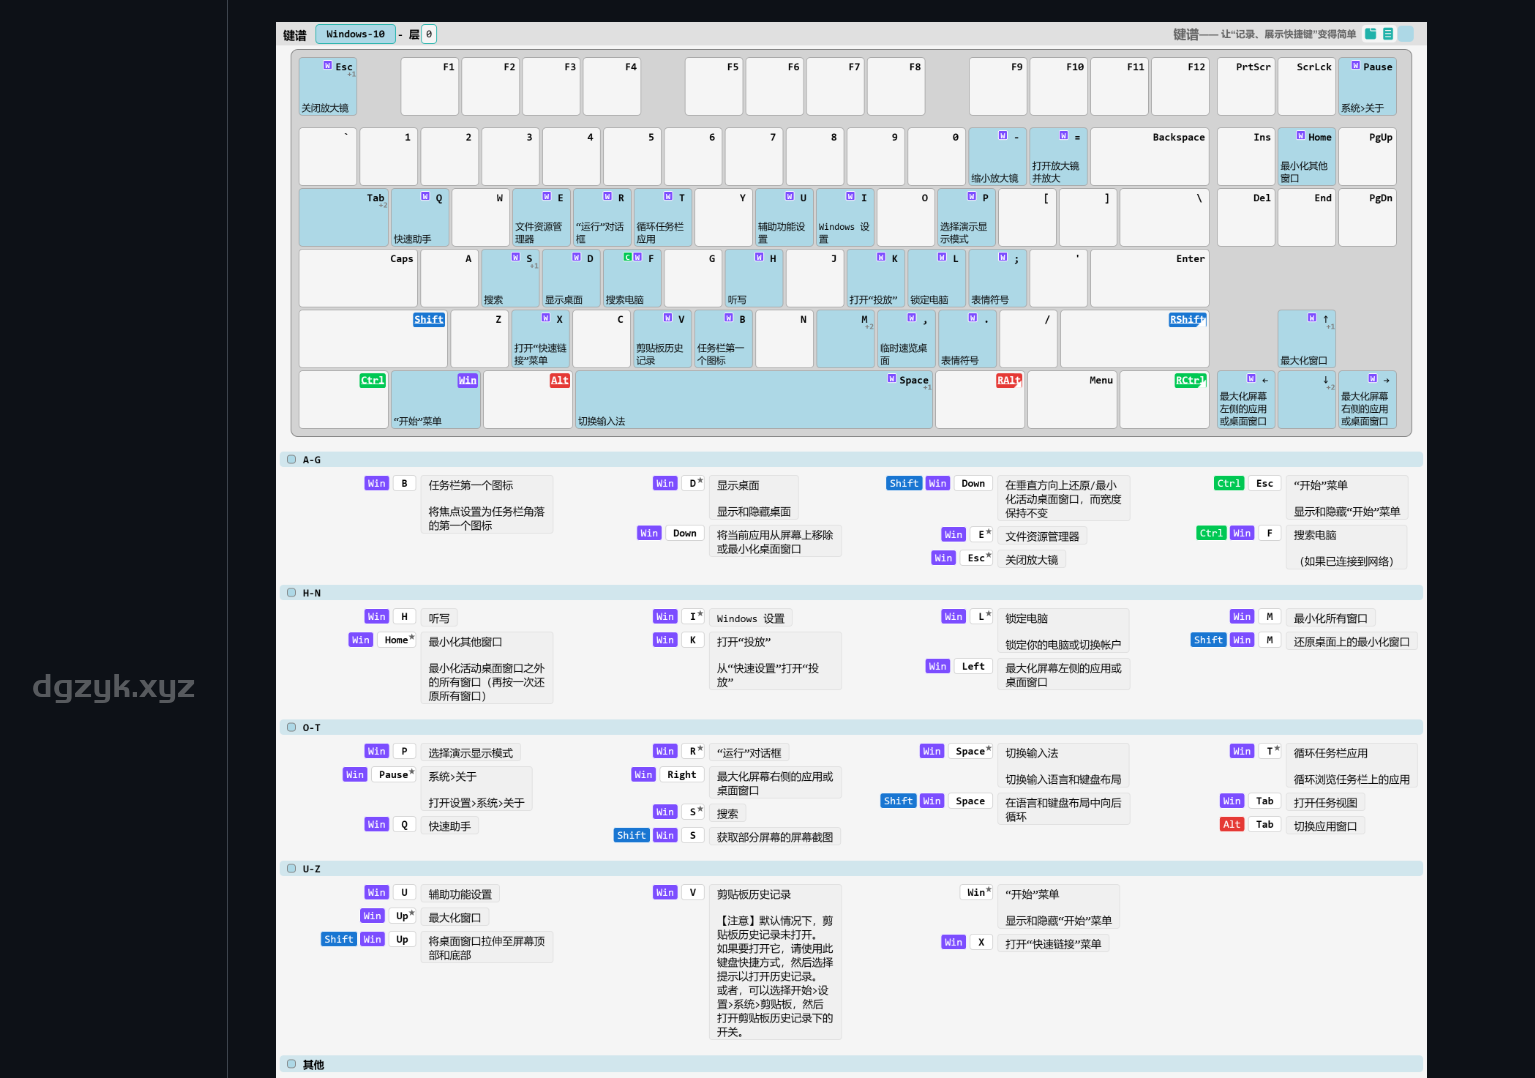Toggle the RCtrl modifier on the keyboard
The width and height of the screenshot is (1535, 1078).
(1189, 381)
